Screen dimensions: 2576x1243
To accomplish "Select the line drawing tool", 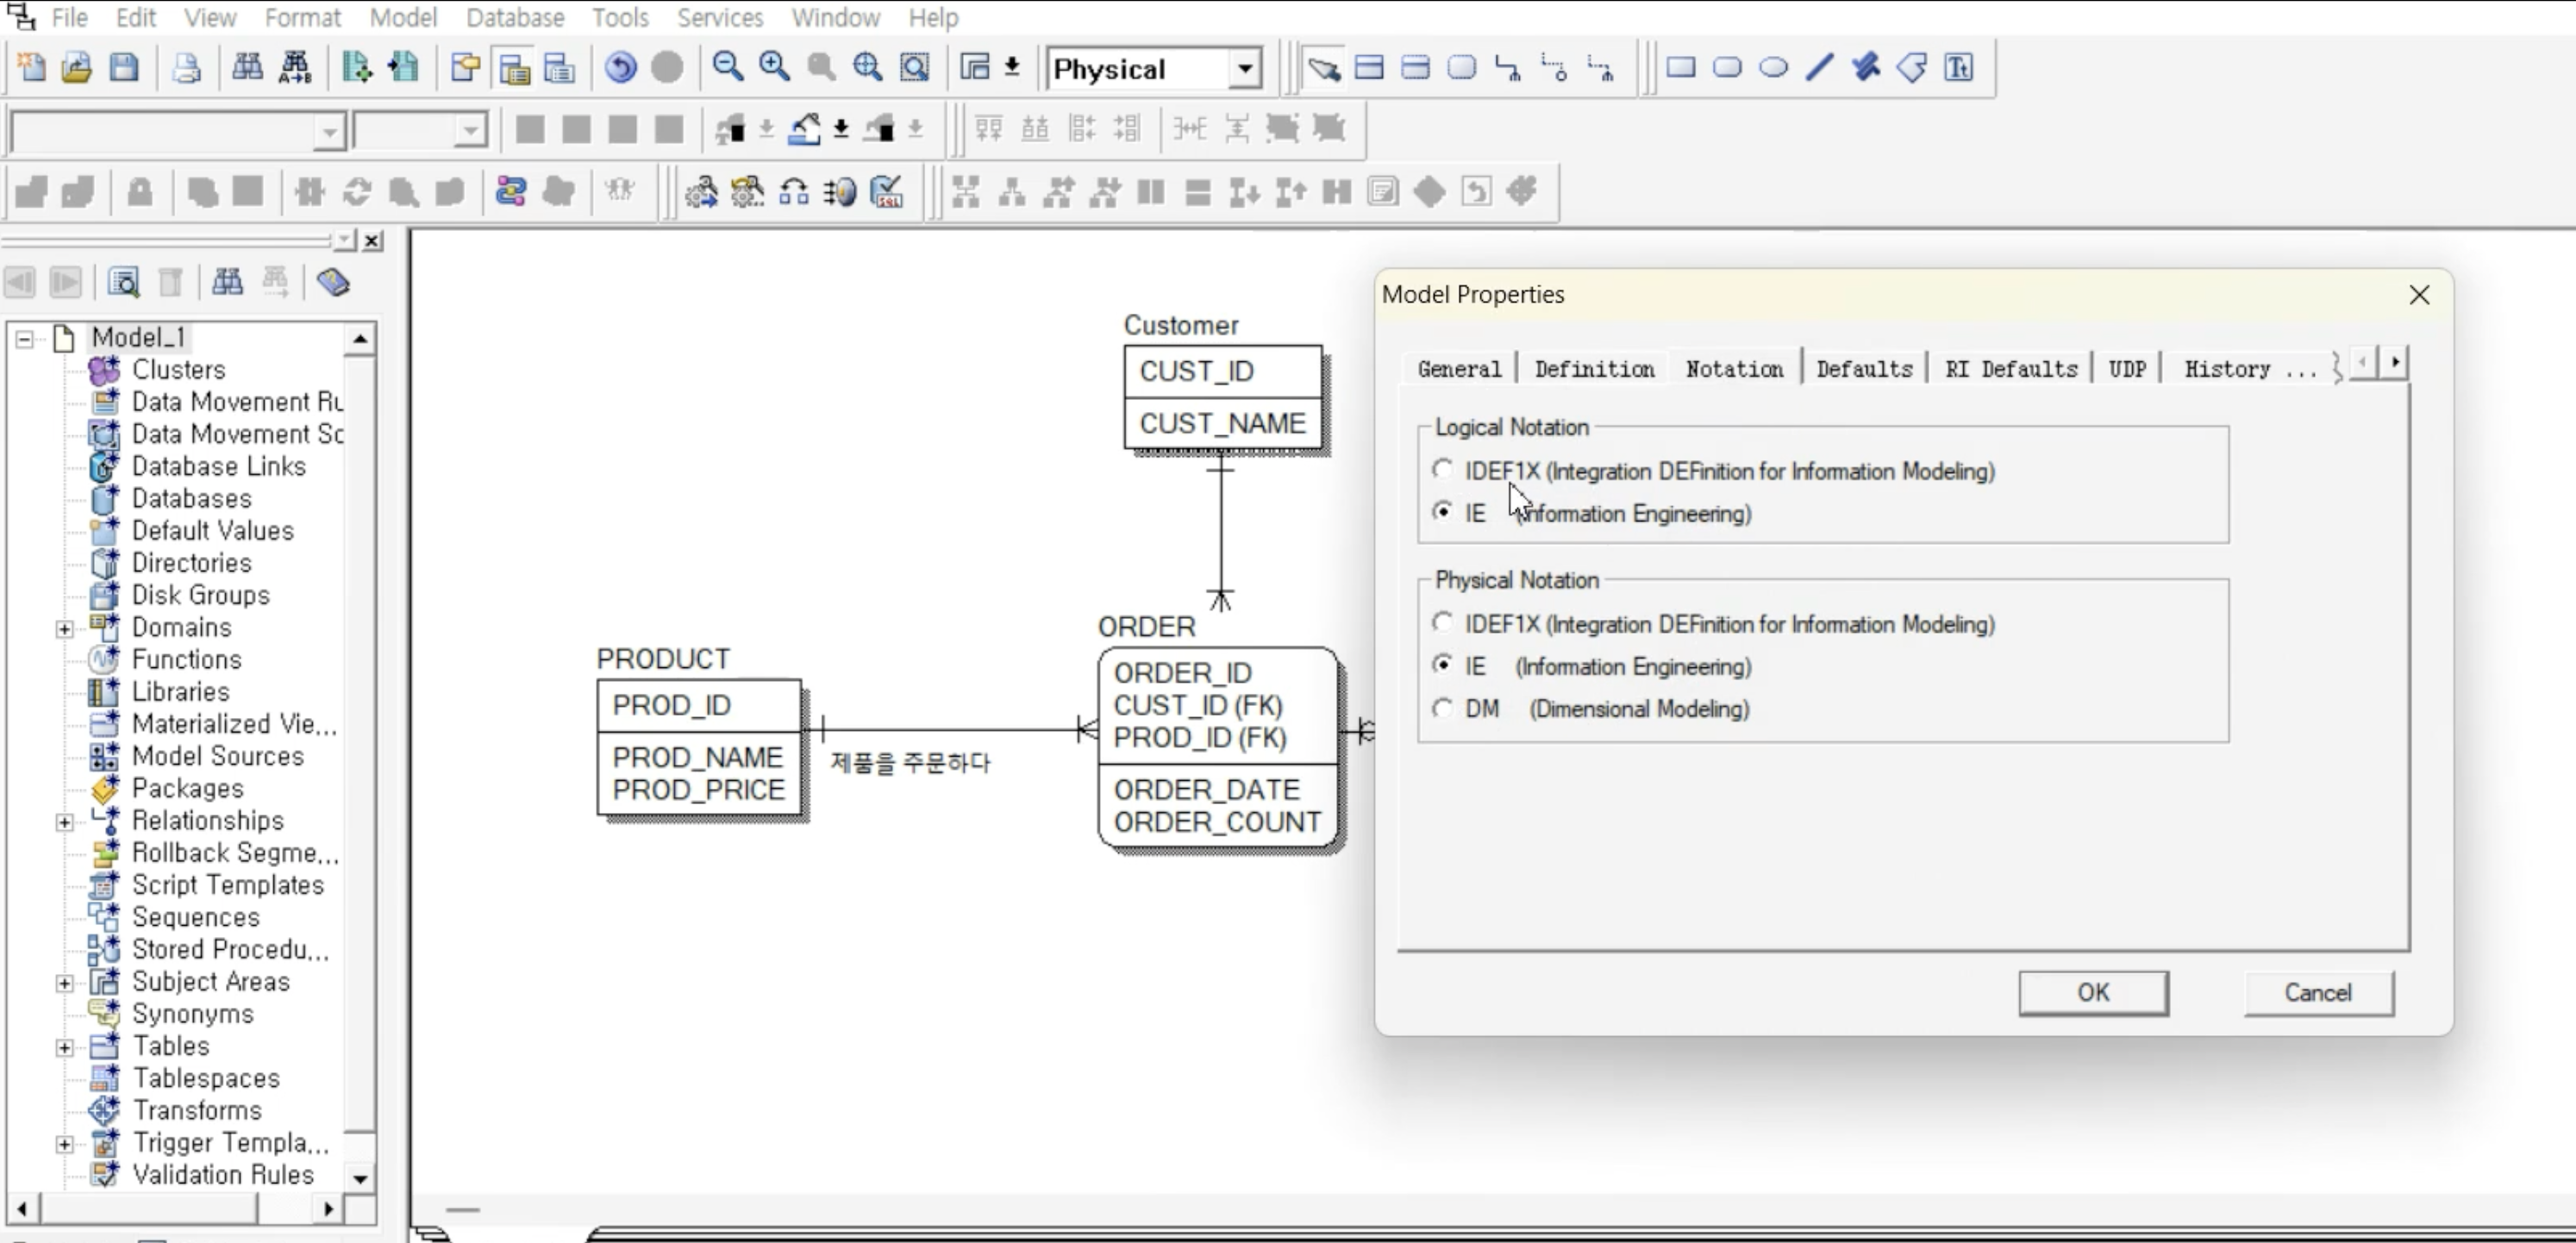I will point(1820,68).
